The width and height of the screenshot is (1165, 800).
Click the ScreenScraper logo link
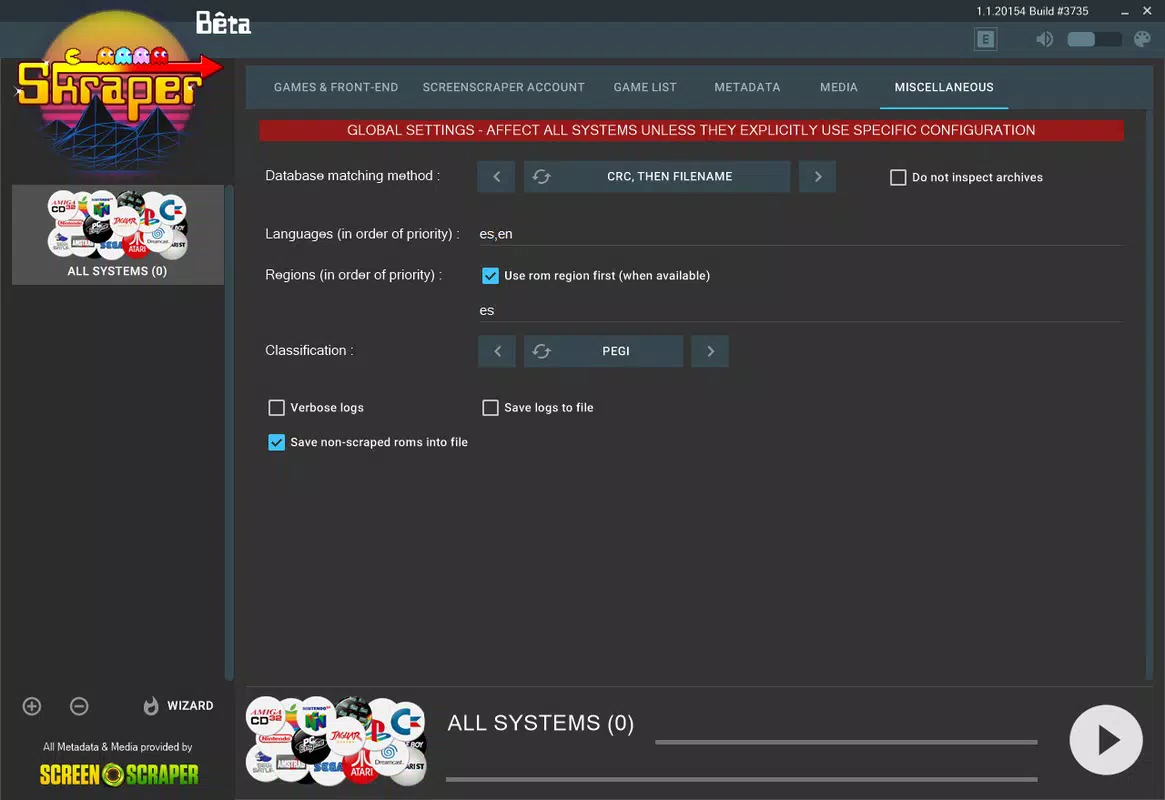point(119,775)
